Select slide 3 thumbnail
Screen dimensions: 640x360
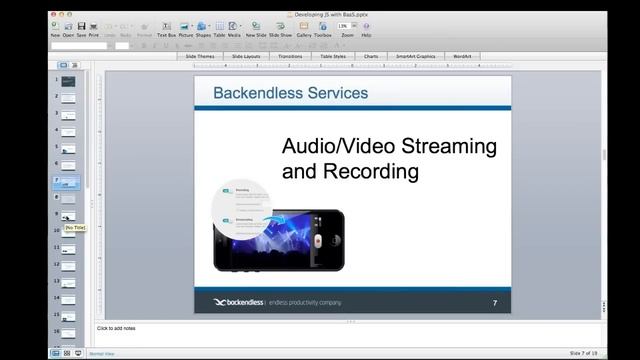(68, 116)
